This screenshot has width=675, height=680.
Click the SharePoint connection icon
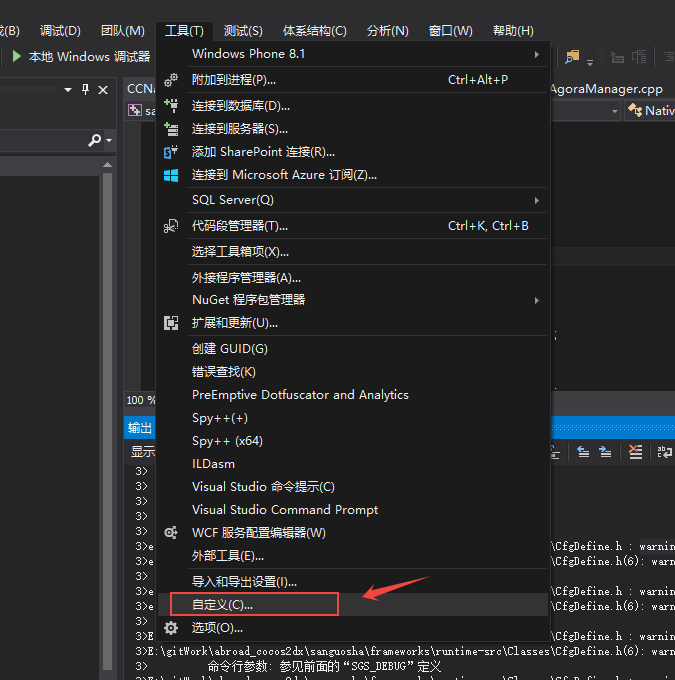171,152
